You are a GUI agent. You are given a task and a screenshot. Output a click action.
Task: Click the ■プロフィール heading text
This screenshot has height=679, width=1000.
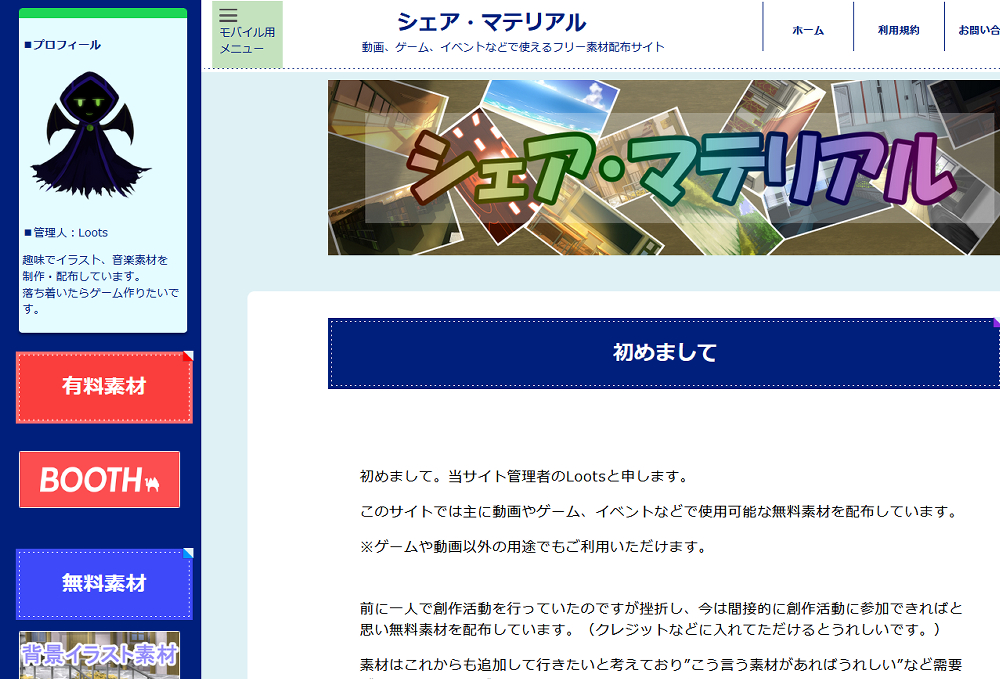(x=62, y=45)
